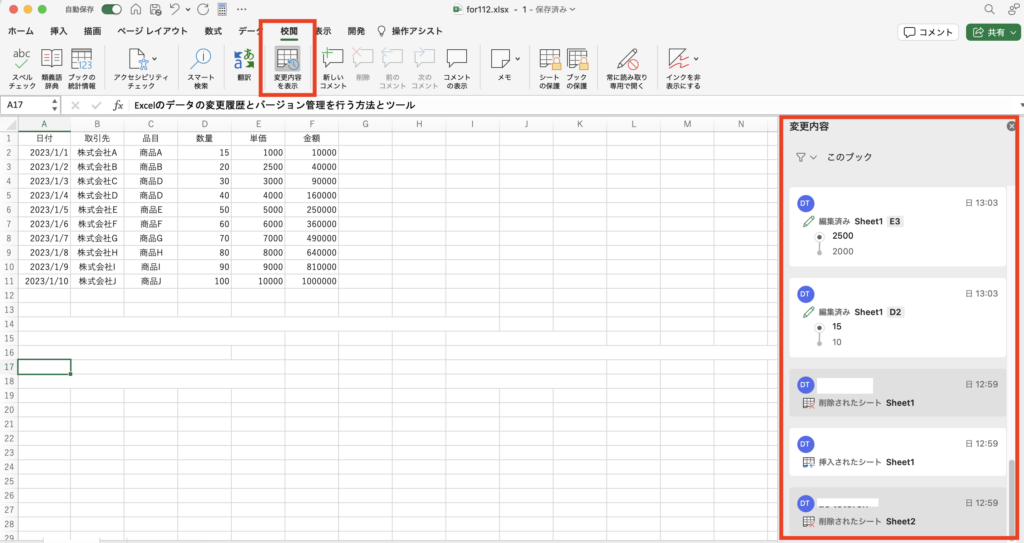Viewport: 1024px width, 543px height.
Task: Open the undo history dropdown arrow
Action: [188, 10]
